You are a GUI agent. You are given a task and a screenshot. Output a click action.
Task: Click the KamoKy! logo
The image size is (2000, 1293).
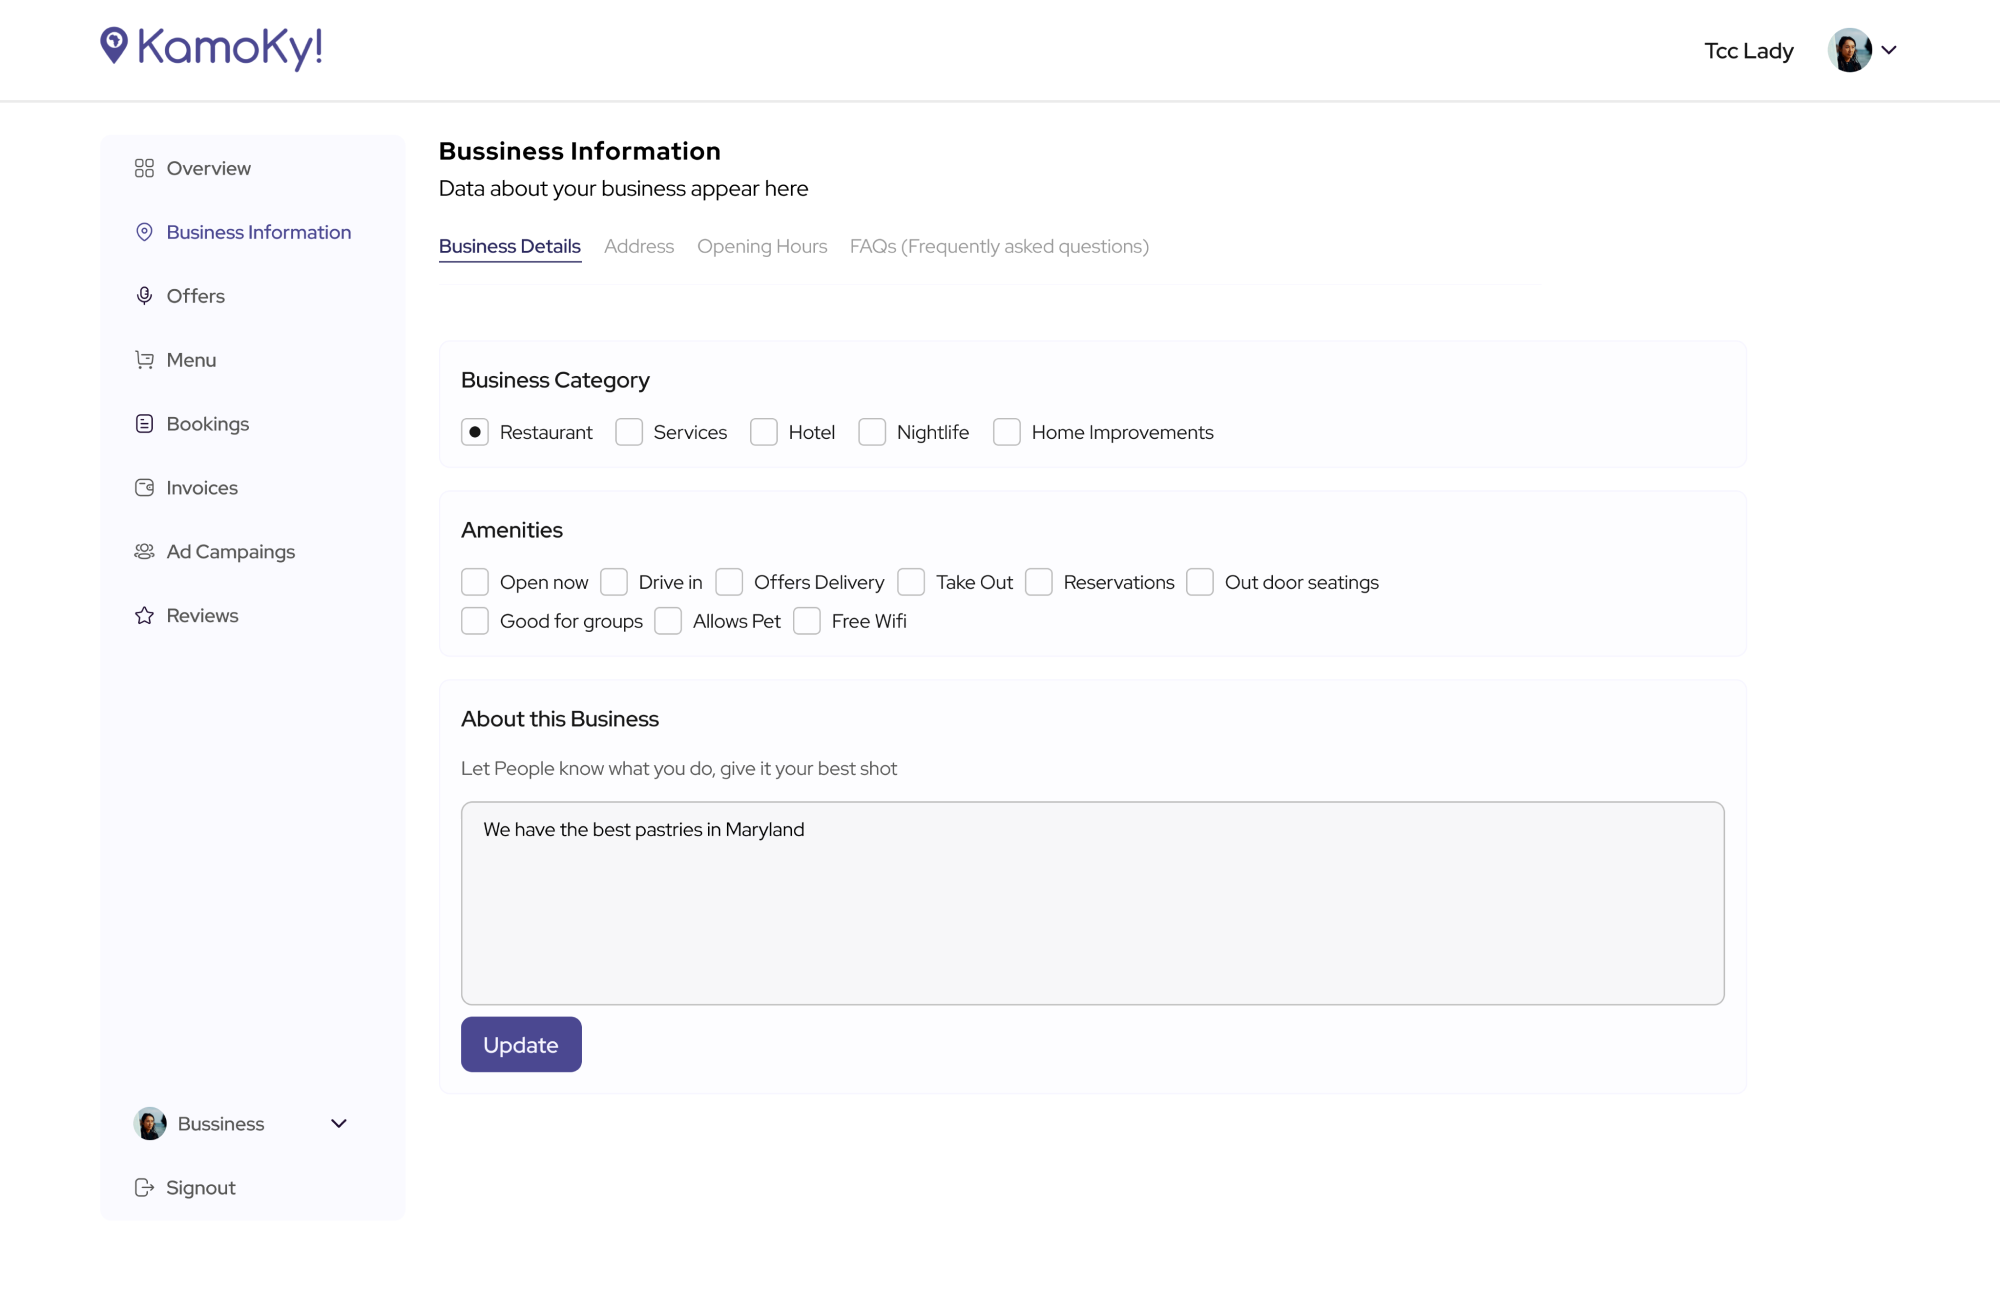click(x=212, y=47)
